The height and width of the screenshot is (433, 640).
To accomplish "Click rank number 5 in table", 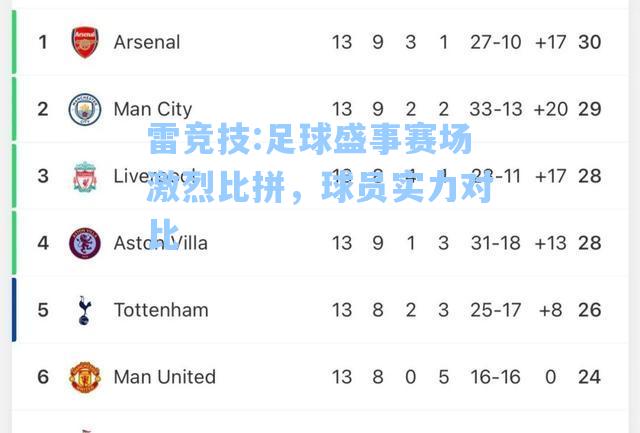I will tap(43, 310).
